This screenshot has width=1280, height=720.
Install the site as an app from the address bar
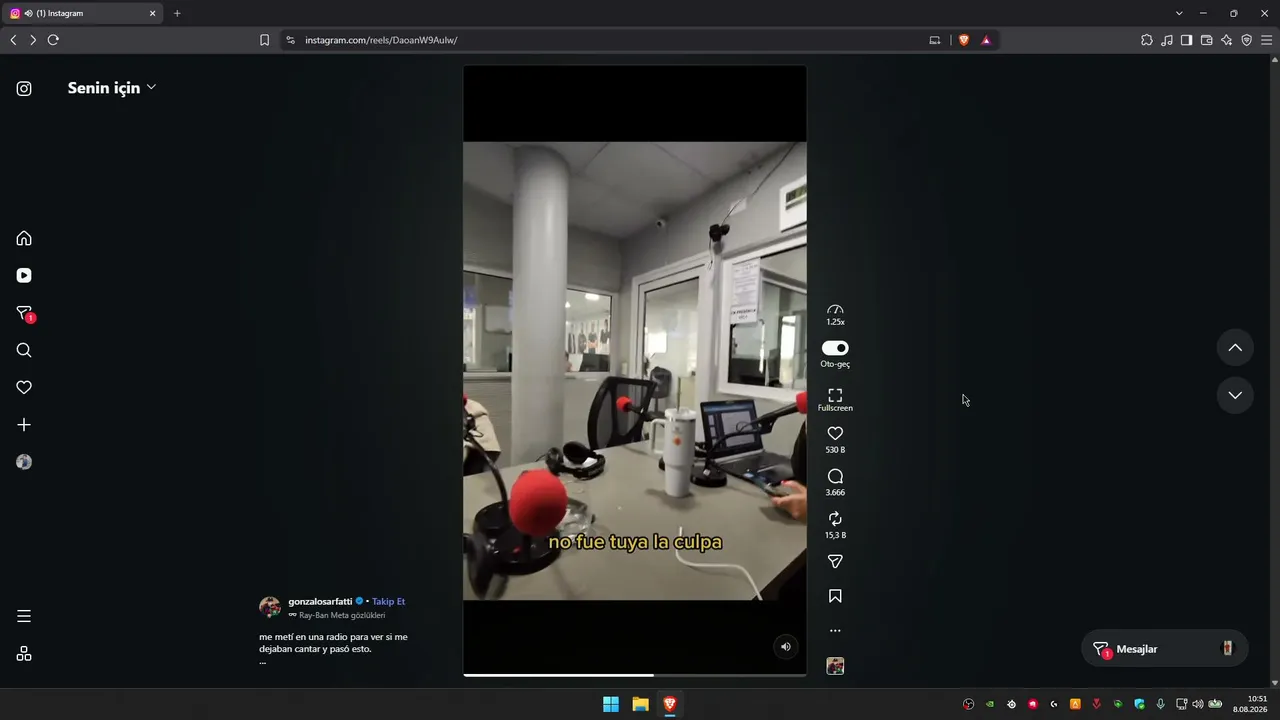click(x=935, y=40)
